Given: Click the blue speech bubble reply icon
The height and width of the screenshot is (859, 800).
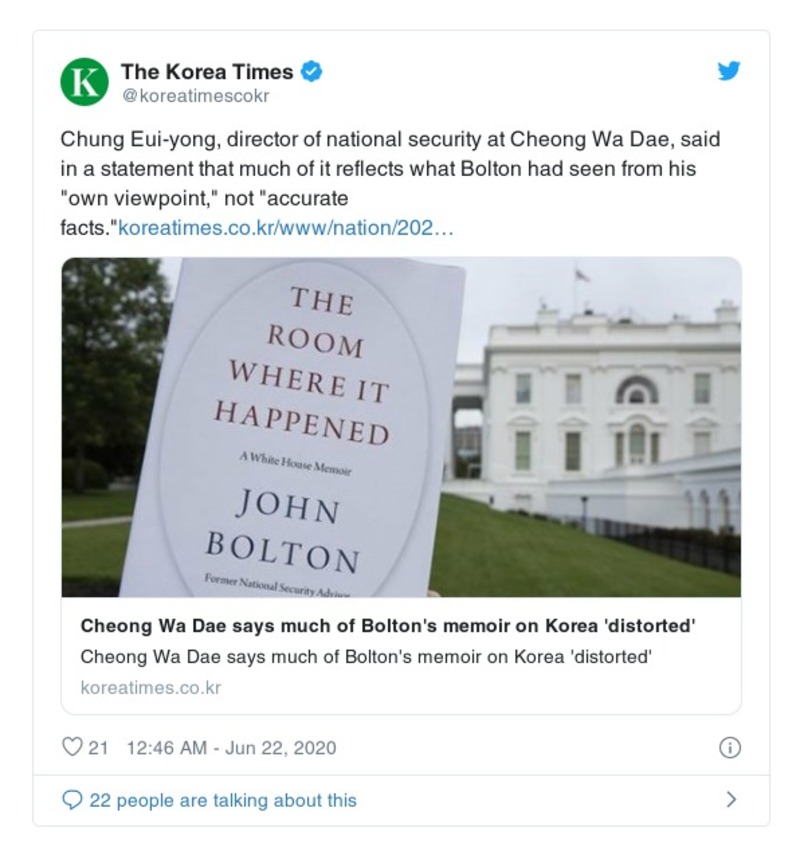Looking at the screenshot, I should (72, 800).
